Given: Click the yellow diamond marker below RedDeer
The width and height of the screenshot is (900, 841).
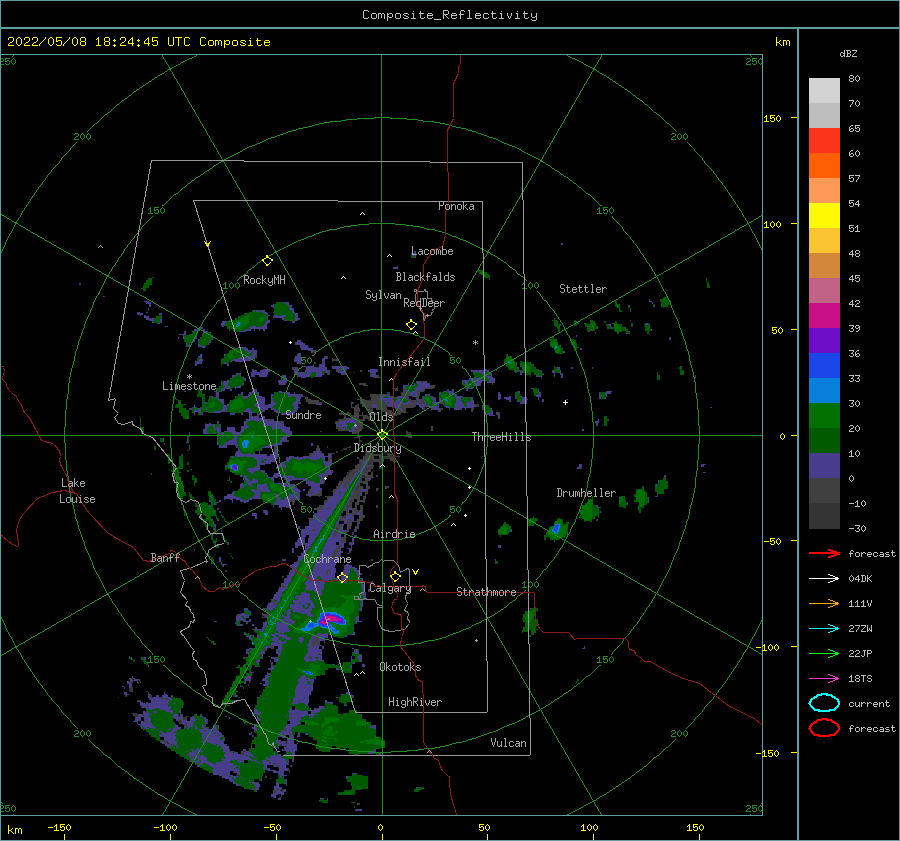Looking at the screenshot, I should tap(411, 325).
